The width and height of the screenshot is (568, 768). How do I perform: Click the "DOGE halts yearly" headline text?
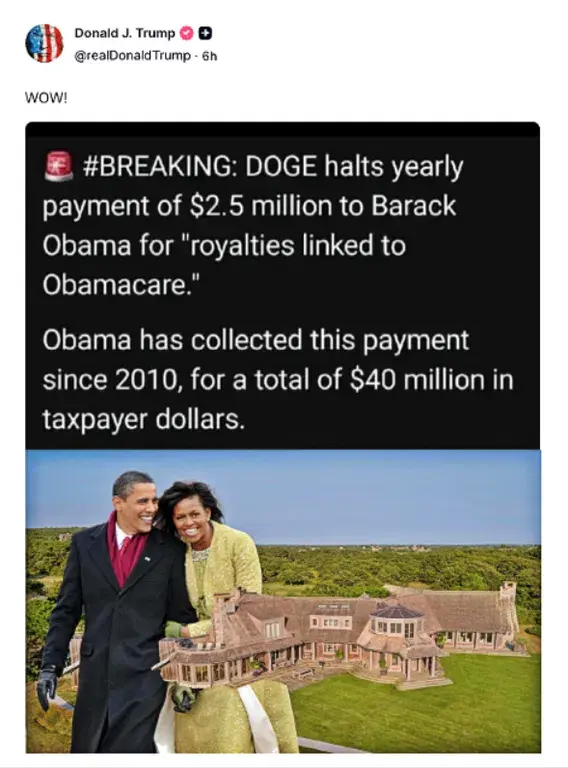point(354,168)
